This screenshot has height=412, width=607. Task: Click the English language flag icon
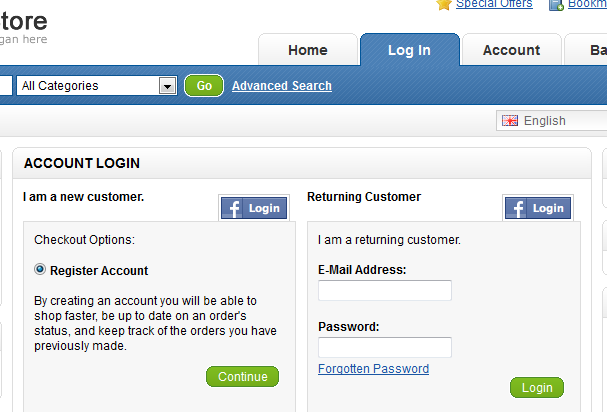pos(510,121)
